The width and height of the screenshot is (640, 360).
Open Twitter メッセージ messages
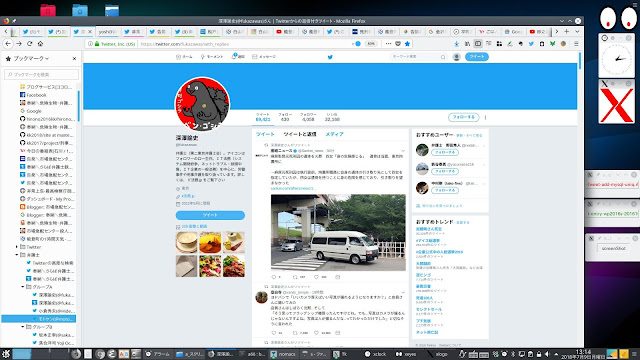pos(264,57)
